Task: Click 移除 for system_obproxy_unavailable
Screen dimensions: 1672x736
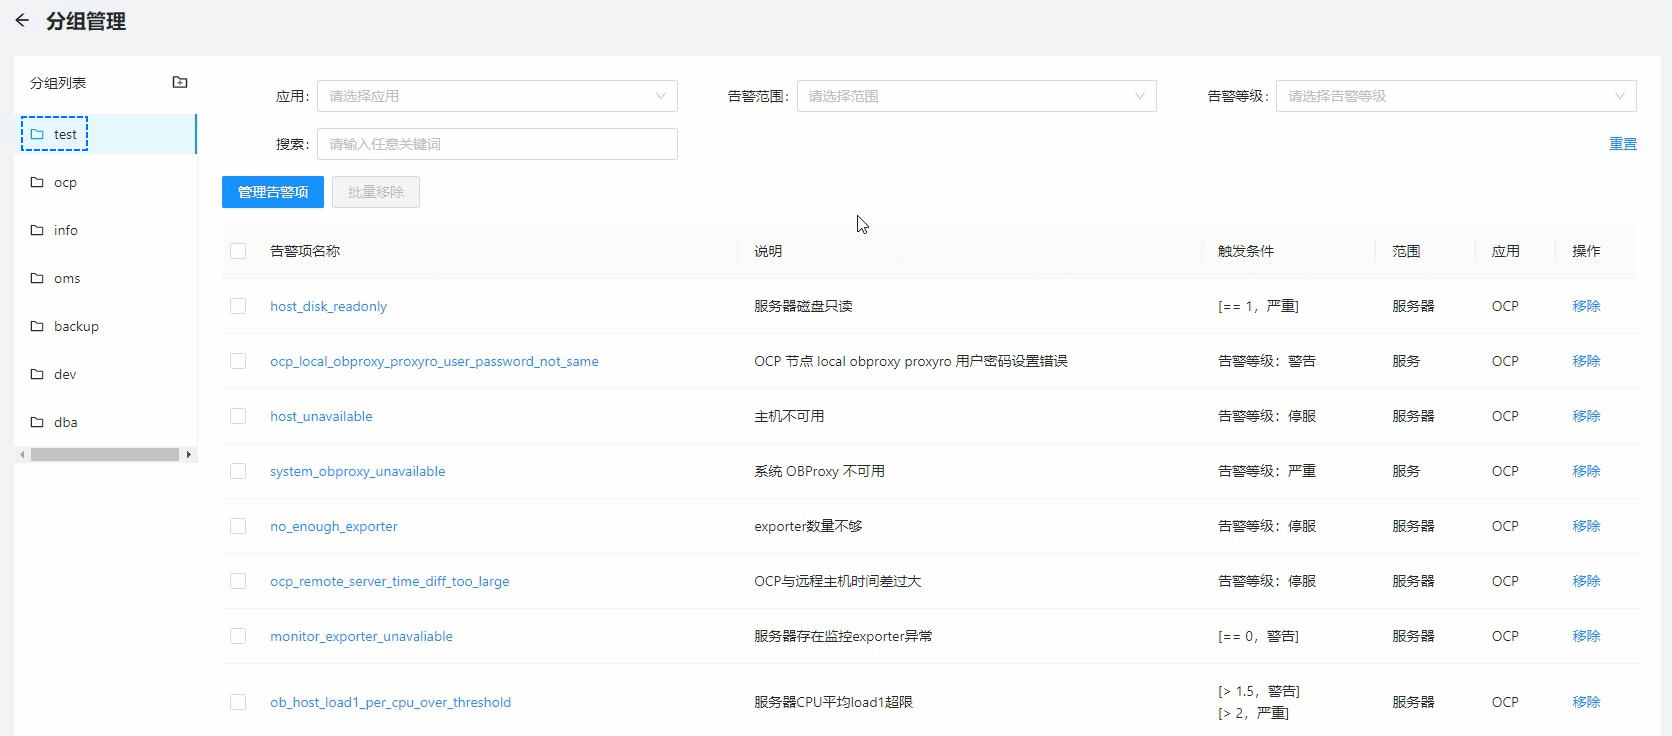Action: tap(1586, 471)
